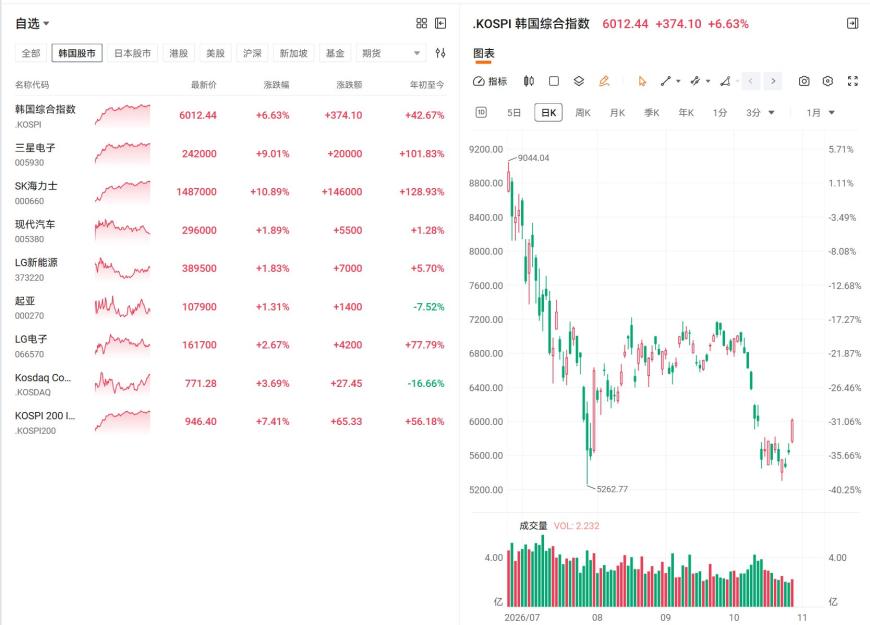Toggle the square box tool in chart toolbar

click(554, 81)
